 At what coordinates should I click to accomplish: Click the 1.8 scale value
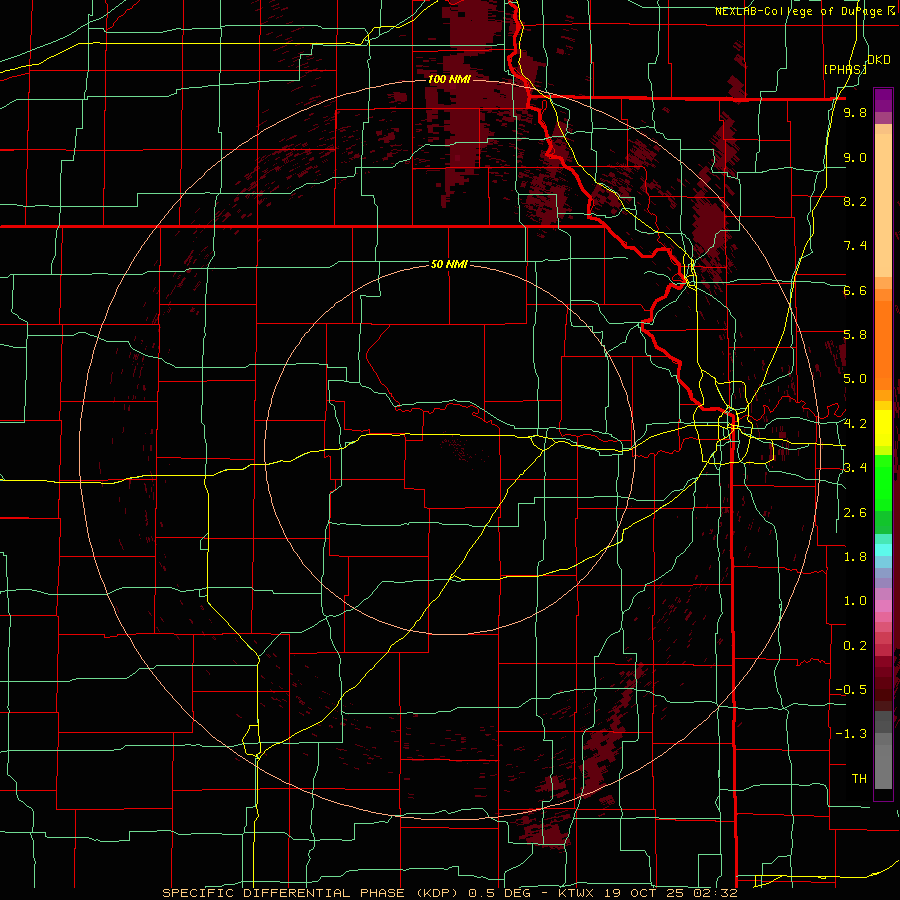[x=855, y=557]
